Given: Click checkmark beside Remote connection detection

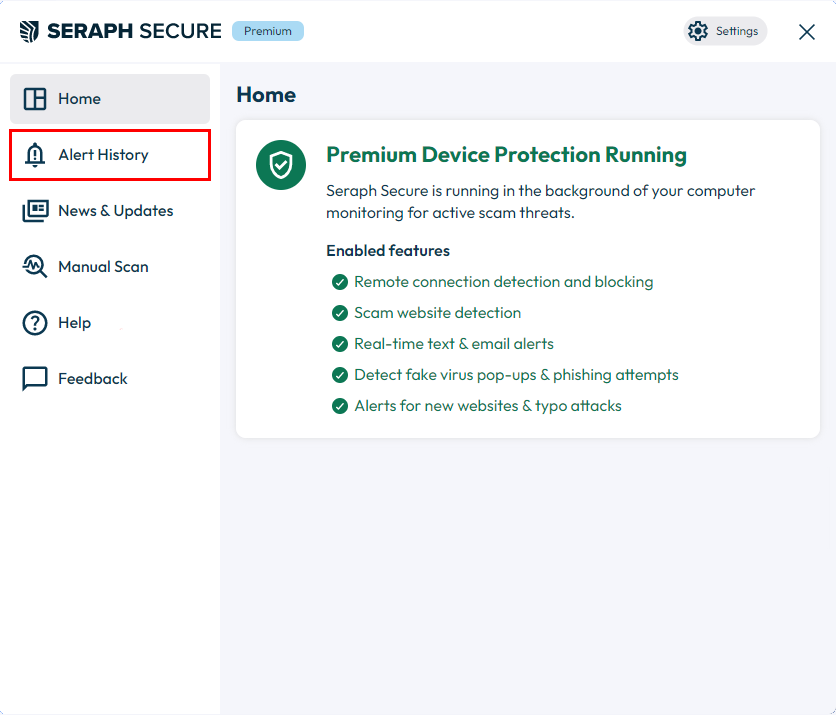Looking at the screenshot, I should (x=340, y=282).
